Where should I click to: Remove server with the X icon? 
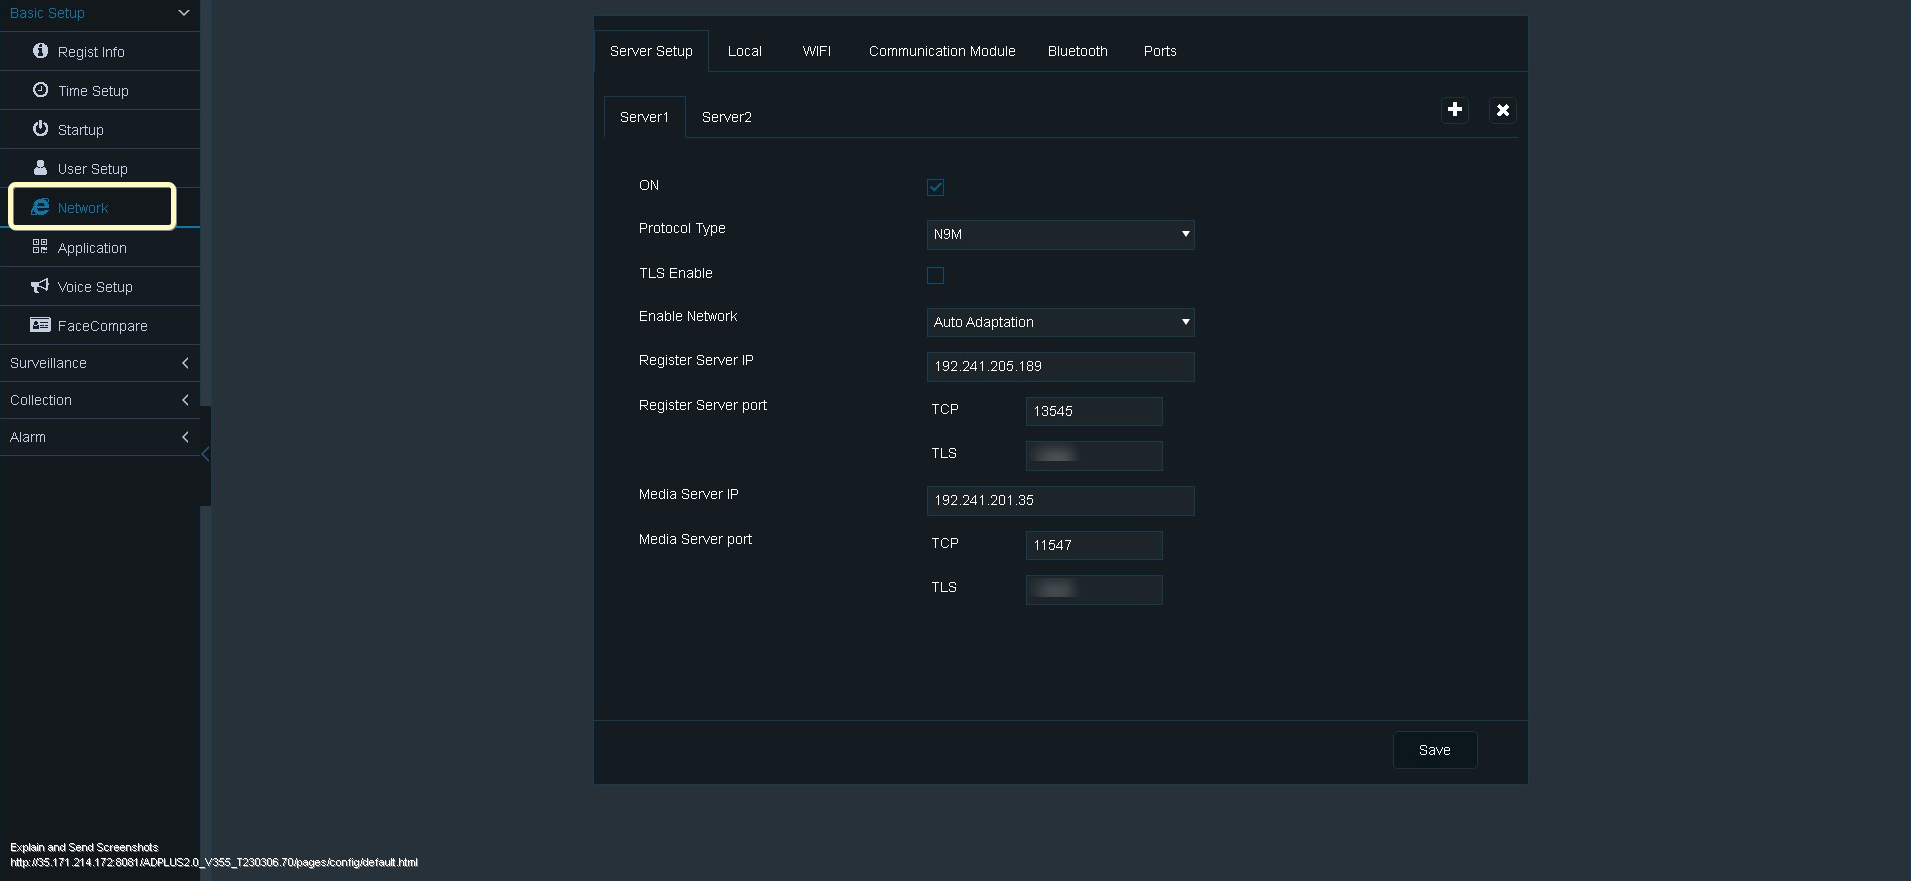pyautogui.click(x=1503, y=110)
